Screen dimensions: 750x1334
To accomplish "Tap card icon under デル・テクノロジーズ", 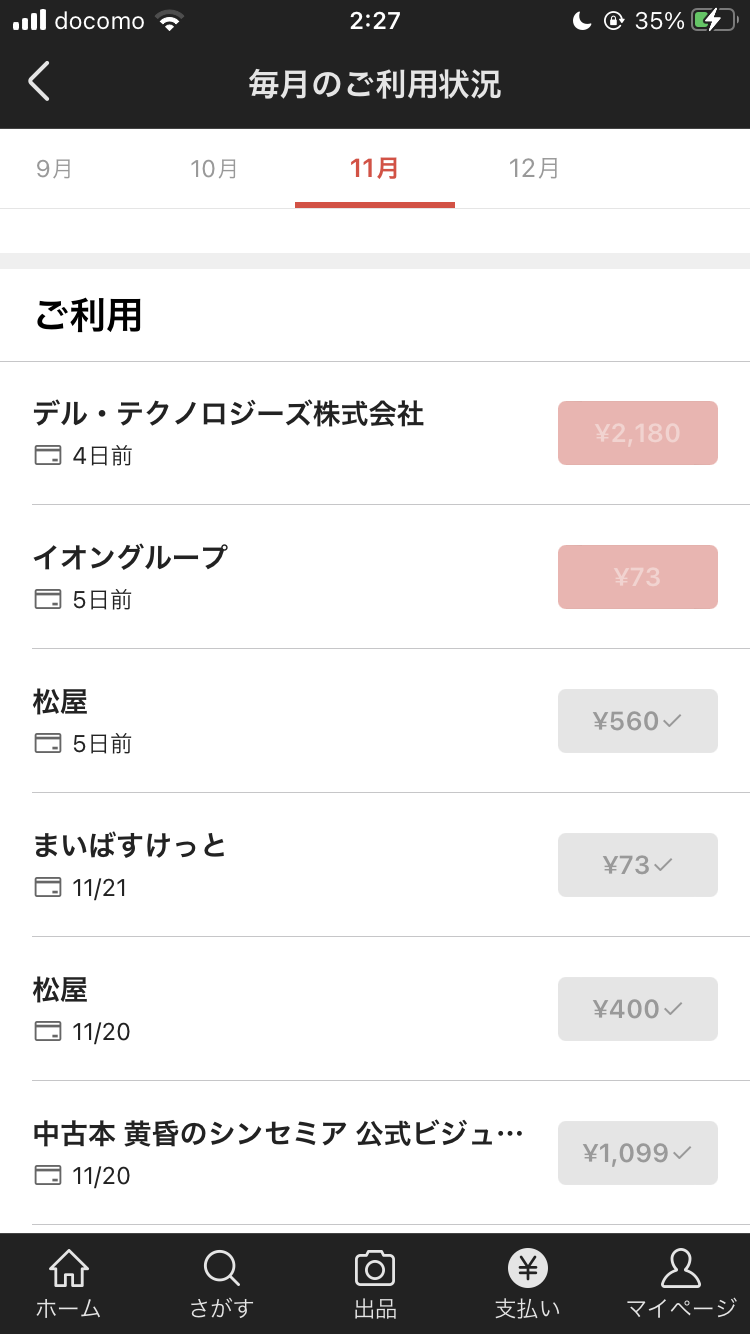I will 47,456.
